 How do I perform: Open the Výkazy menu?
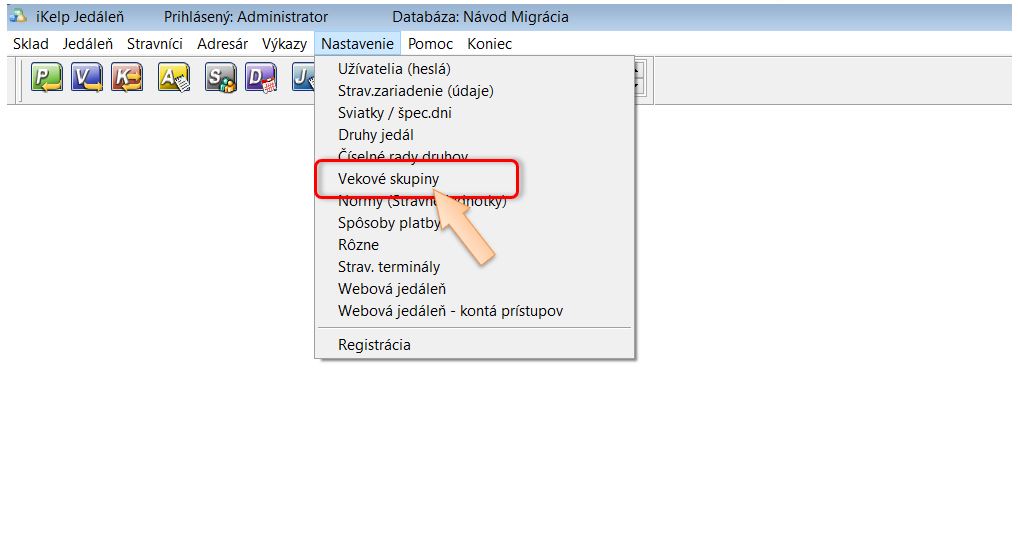[284, 44]
